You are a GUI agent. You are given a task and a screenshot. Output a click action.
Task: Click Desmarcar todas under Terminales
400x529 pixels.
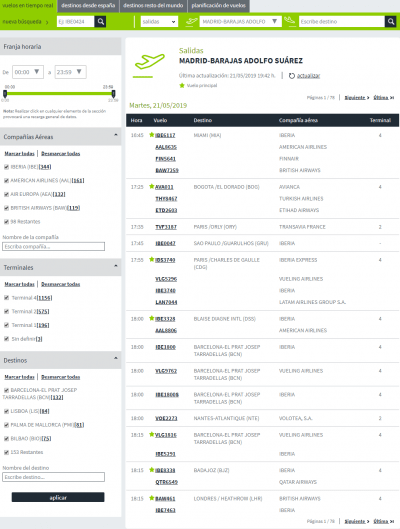61,284
